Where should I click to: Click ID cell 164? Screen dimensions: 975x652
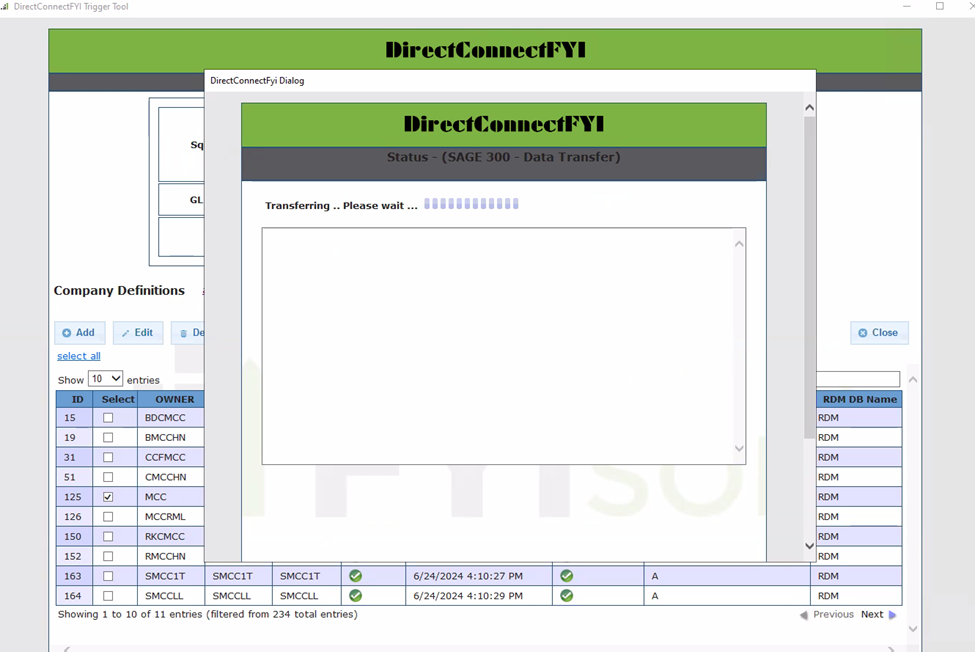[x=75, y=595]
